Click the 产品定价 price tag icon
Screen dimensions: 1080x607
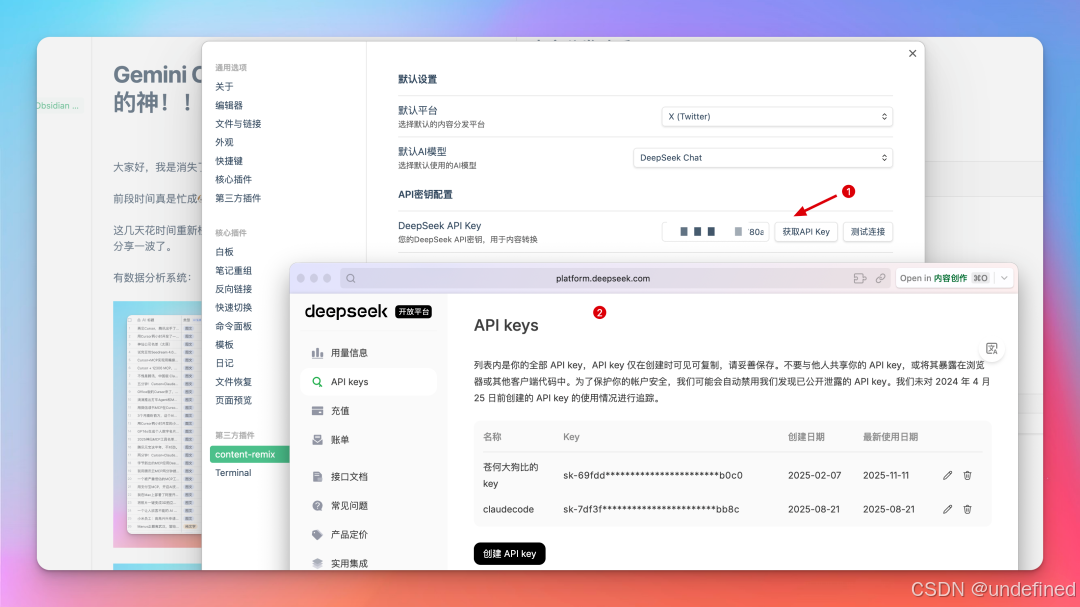(317, 535)
